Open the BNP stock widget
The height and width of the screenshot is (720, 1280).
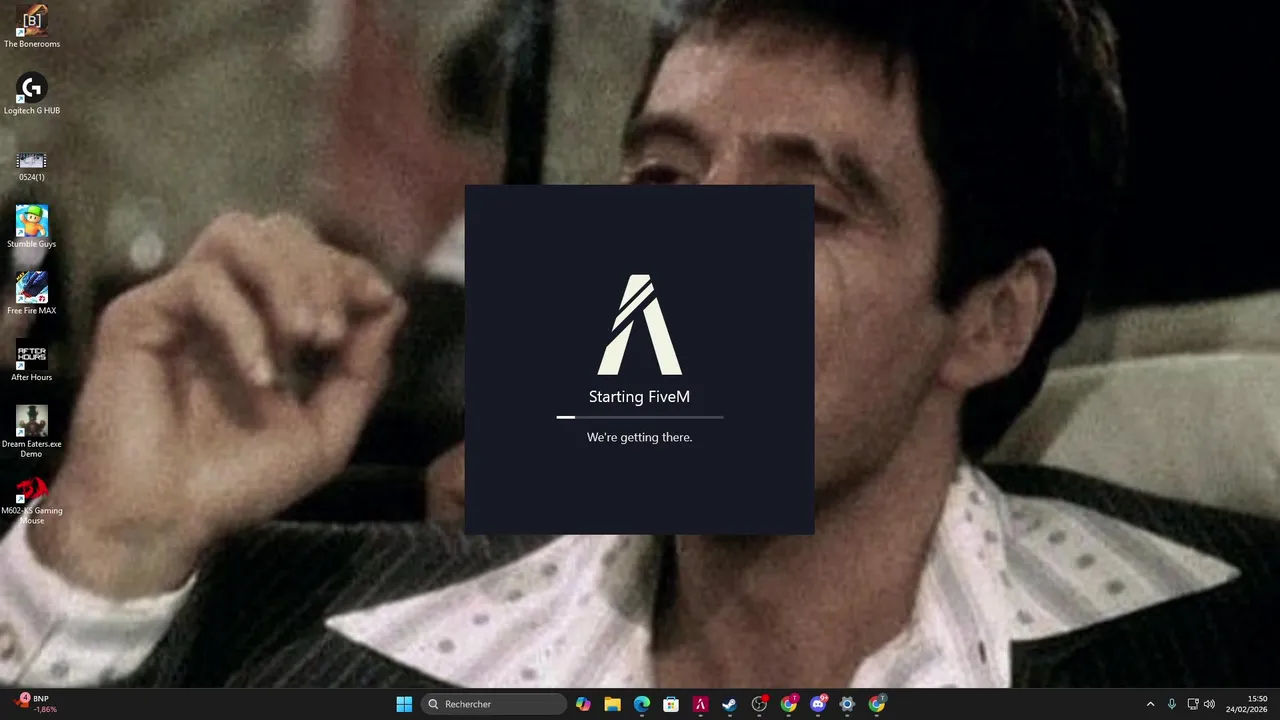coord(36,704)
